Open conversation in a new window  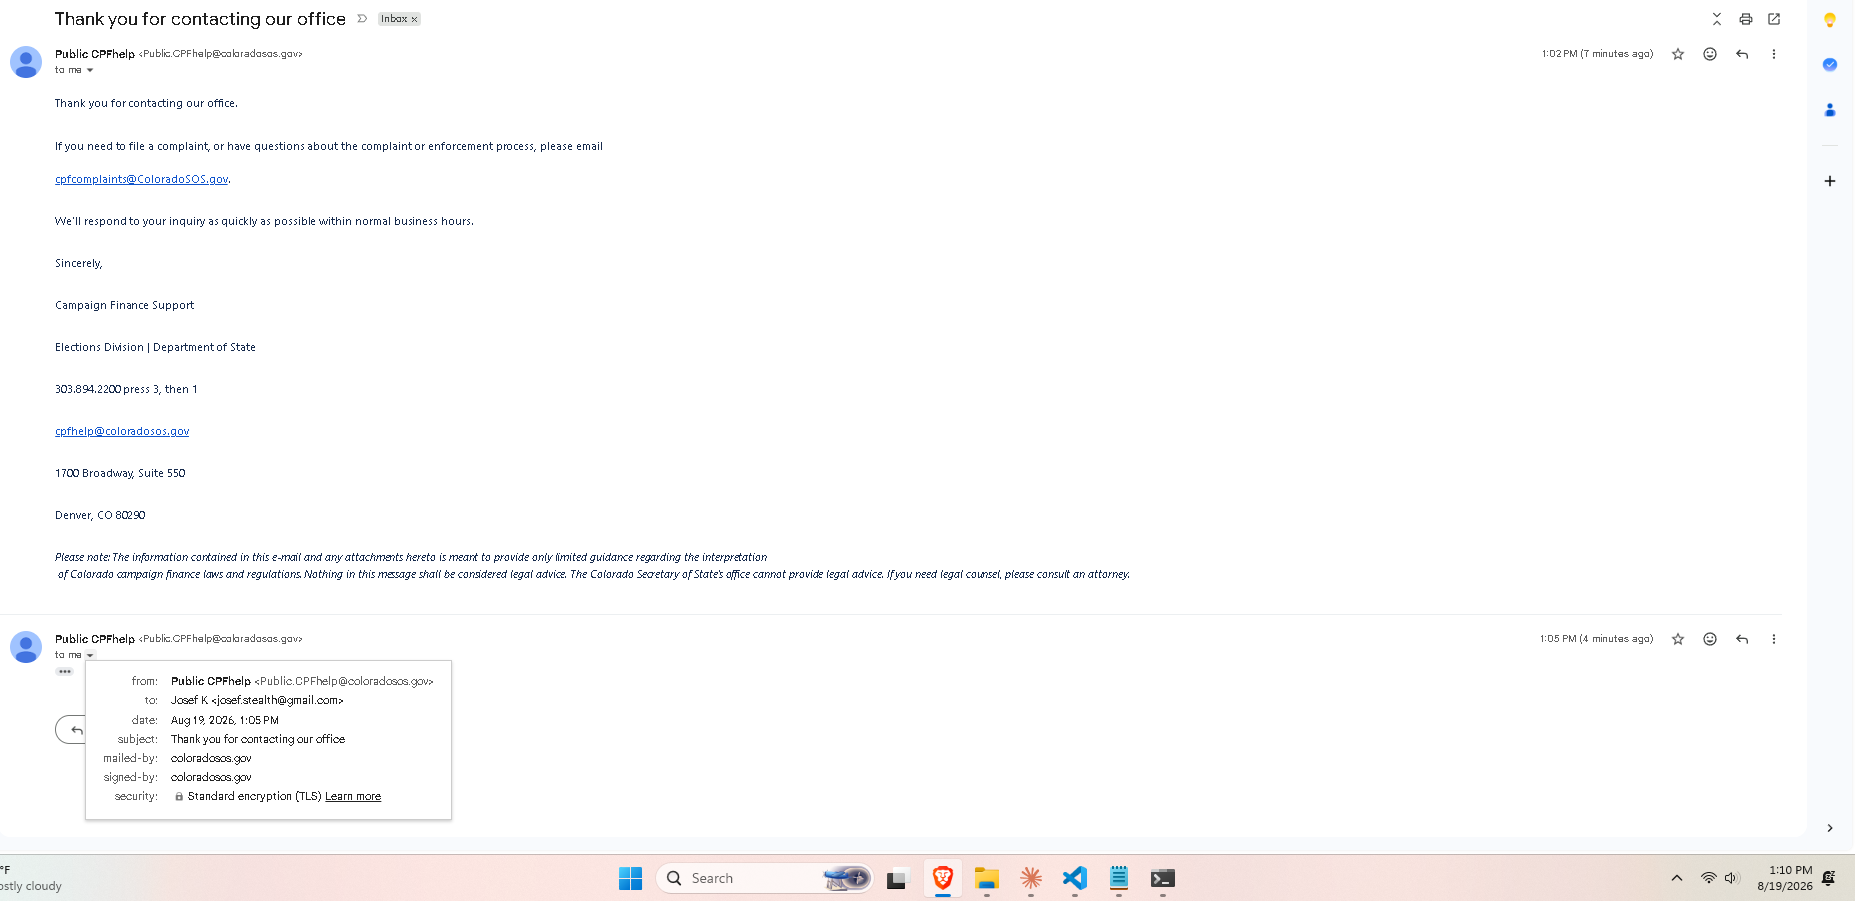click(1774, 19)
